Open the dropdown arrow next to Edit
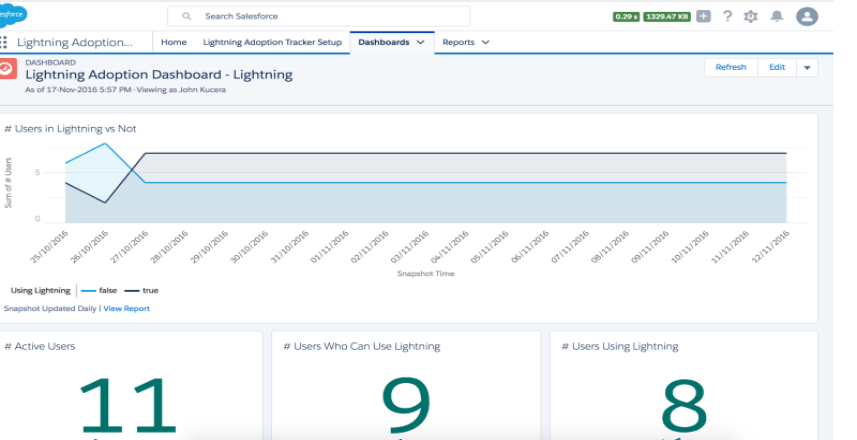 tap(807, 68)
